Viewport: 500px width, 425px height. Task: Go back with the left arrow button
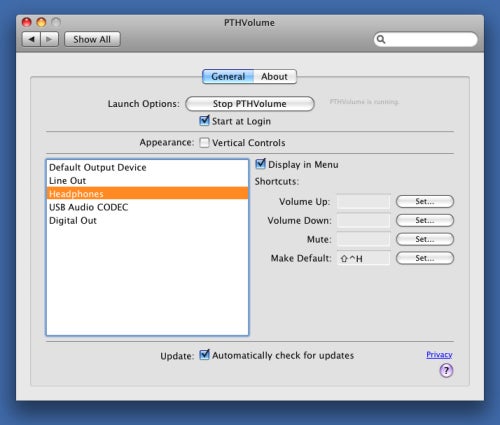[x=31, y=39]
